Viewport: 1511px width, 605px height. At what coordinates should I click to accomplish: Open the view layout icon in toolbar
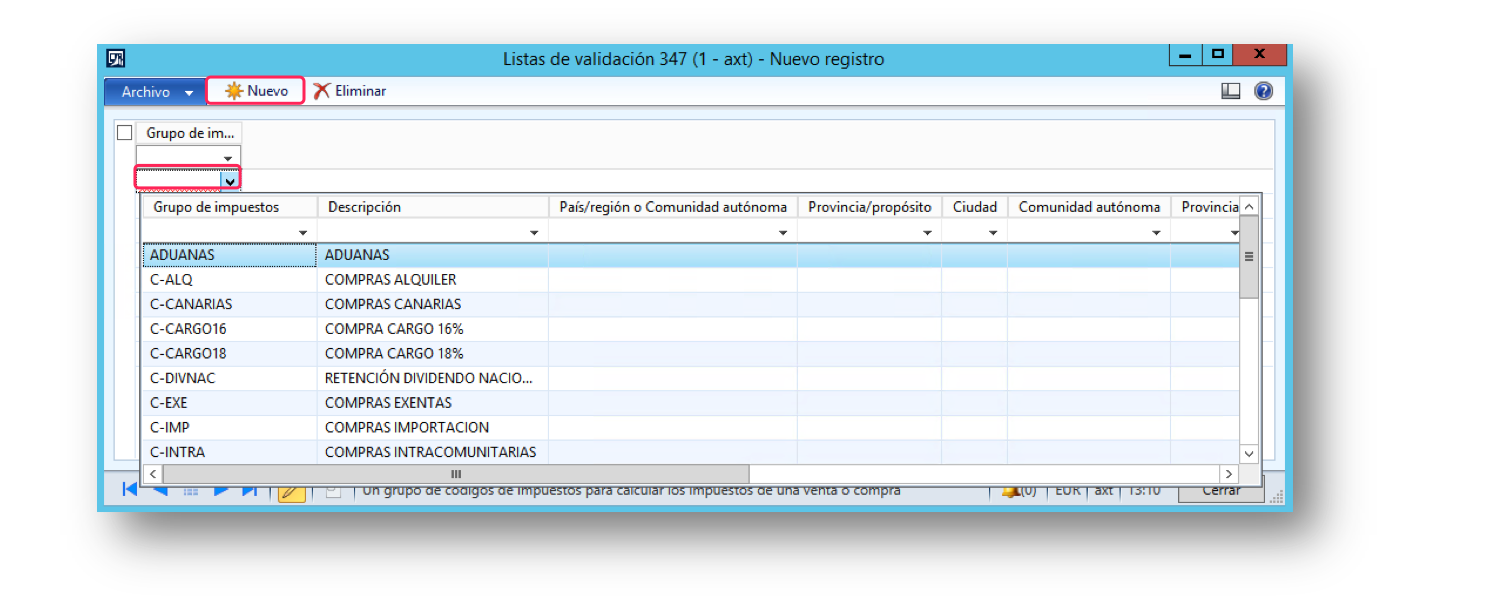click(1231, 91)
